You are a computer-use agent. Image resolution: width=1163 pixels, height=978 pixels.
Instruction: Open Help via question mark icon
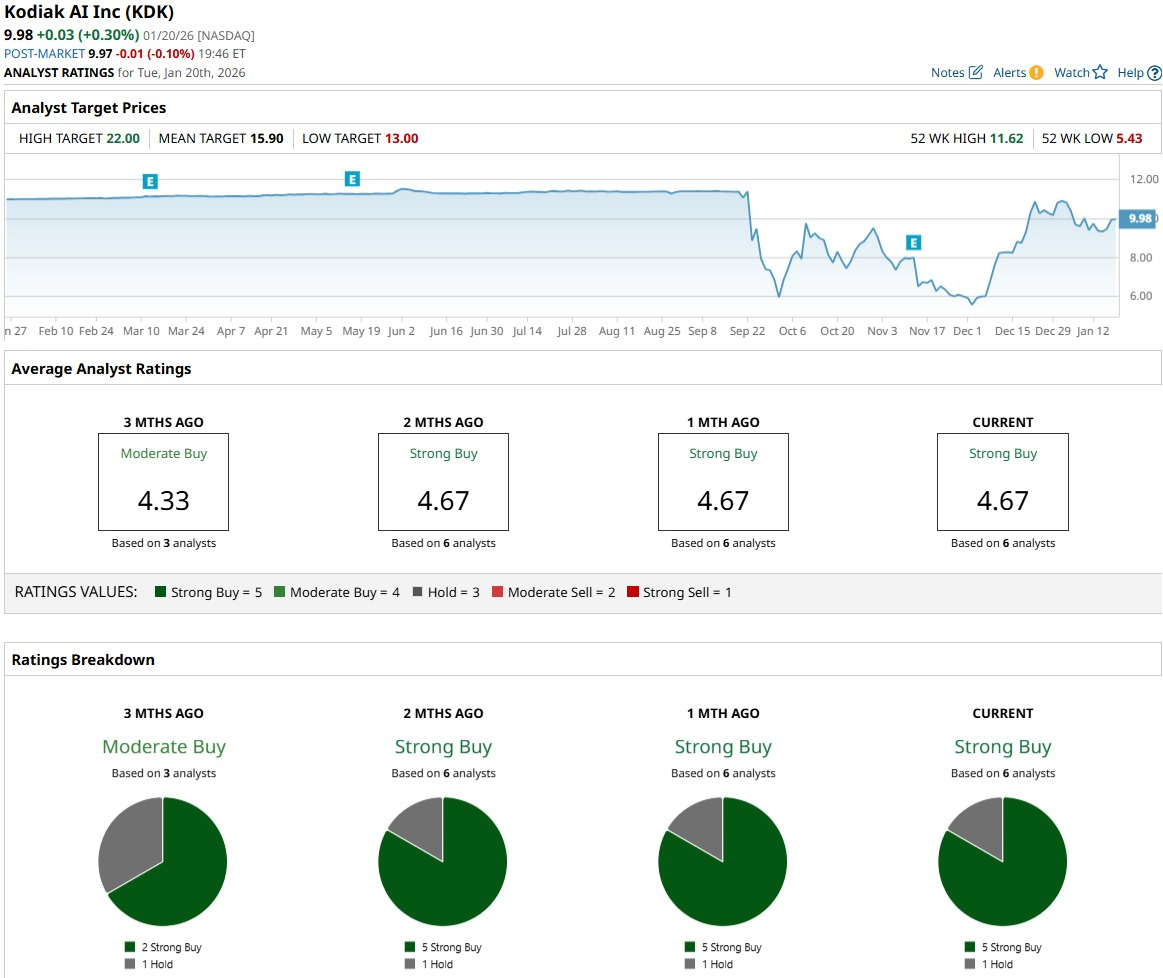(x=1154, y=73)
